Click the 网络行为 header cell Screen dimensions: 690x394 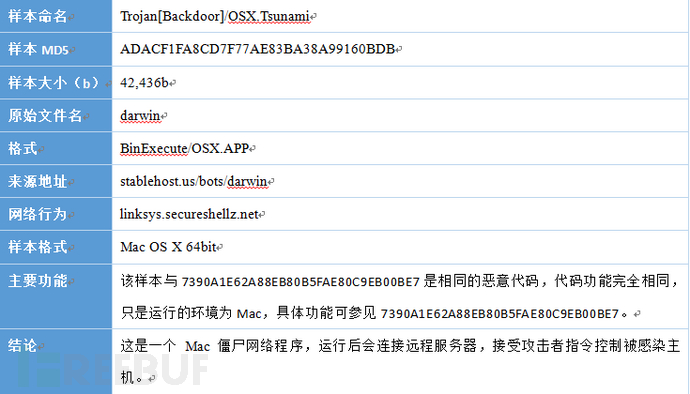56,214
